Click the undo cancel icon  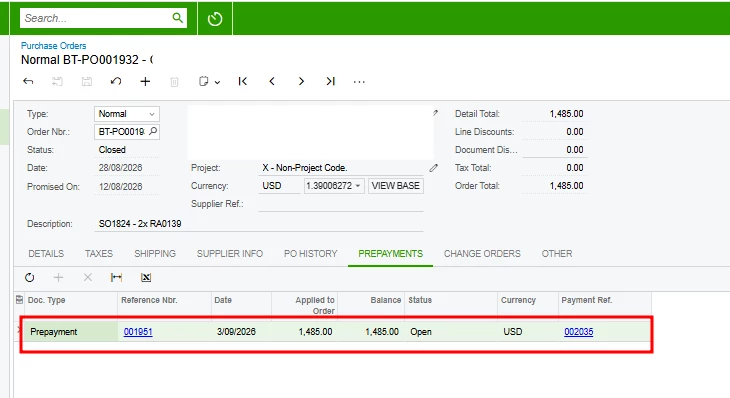pyautogui.click(x=116, y=81)
